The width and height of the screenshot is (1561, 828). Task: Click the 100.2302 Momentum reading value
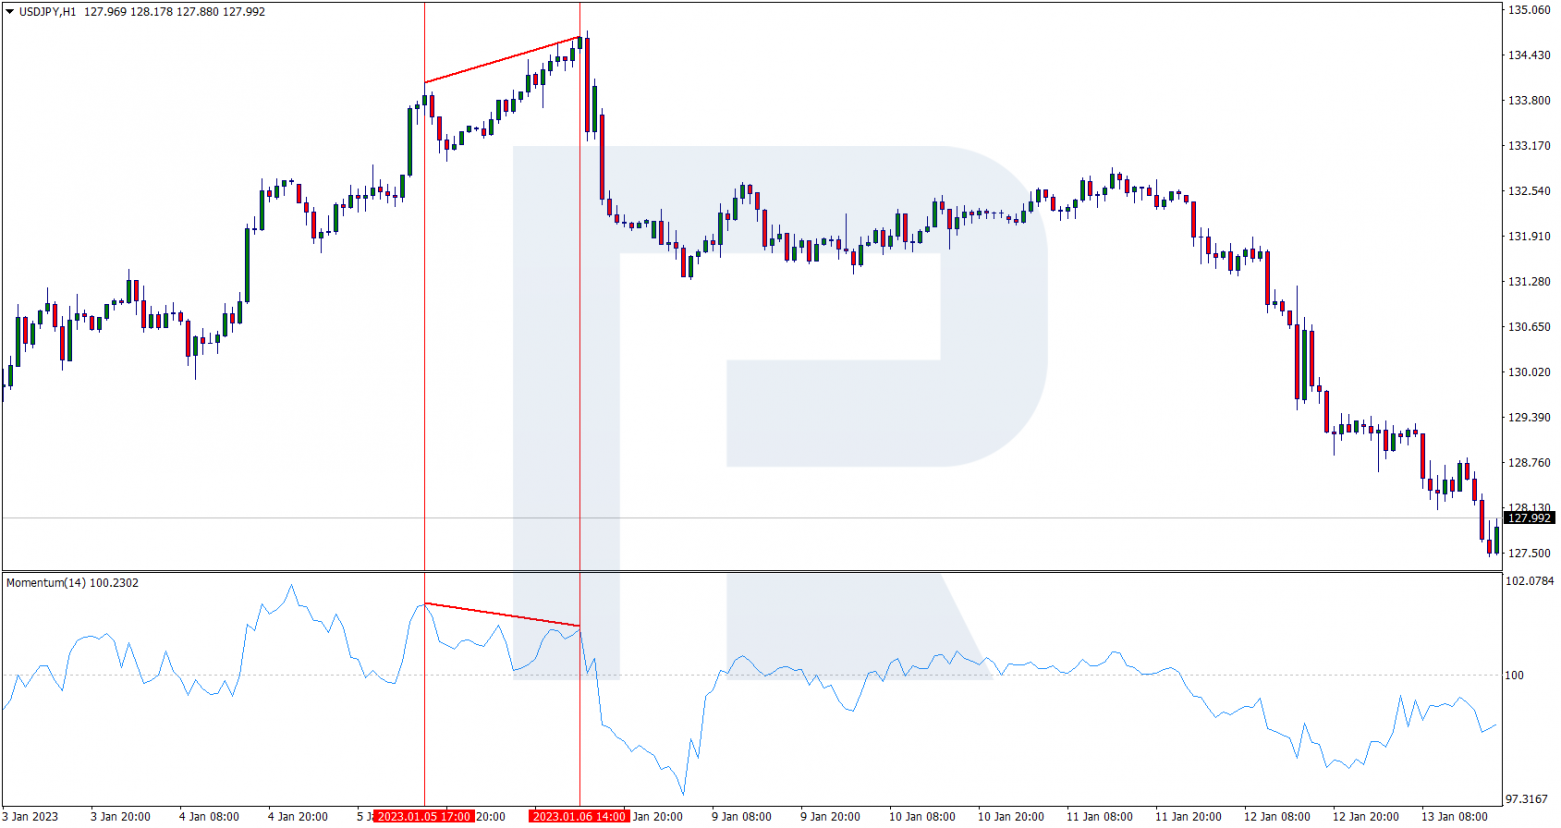tap(113, 583)
